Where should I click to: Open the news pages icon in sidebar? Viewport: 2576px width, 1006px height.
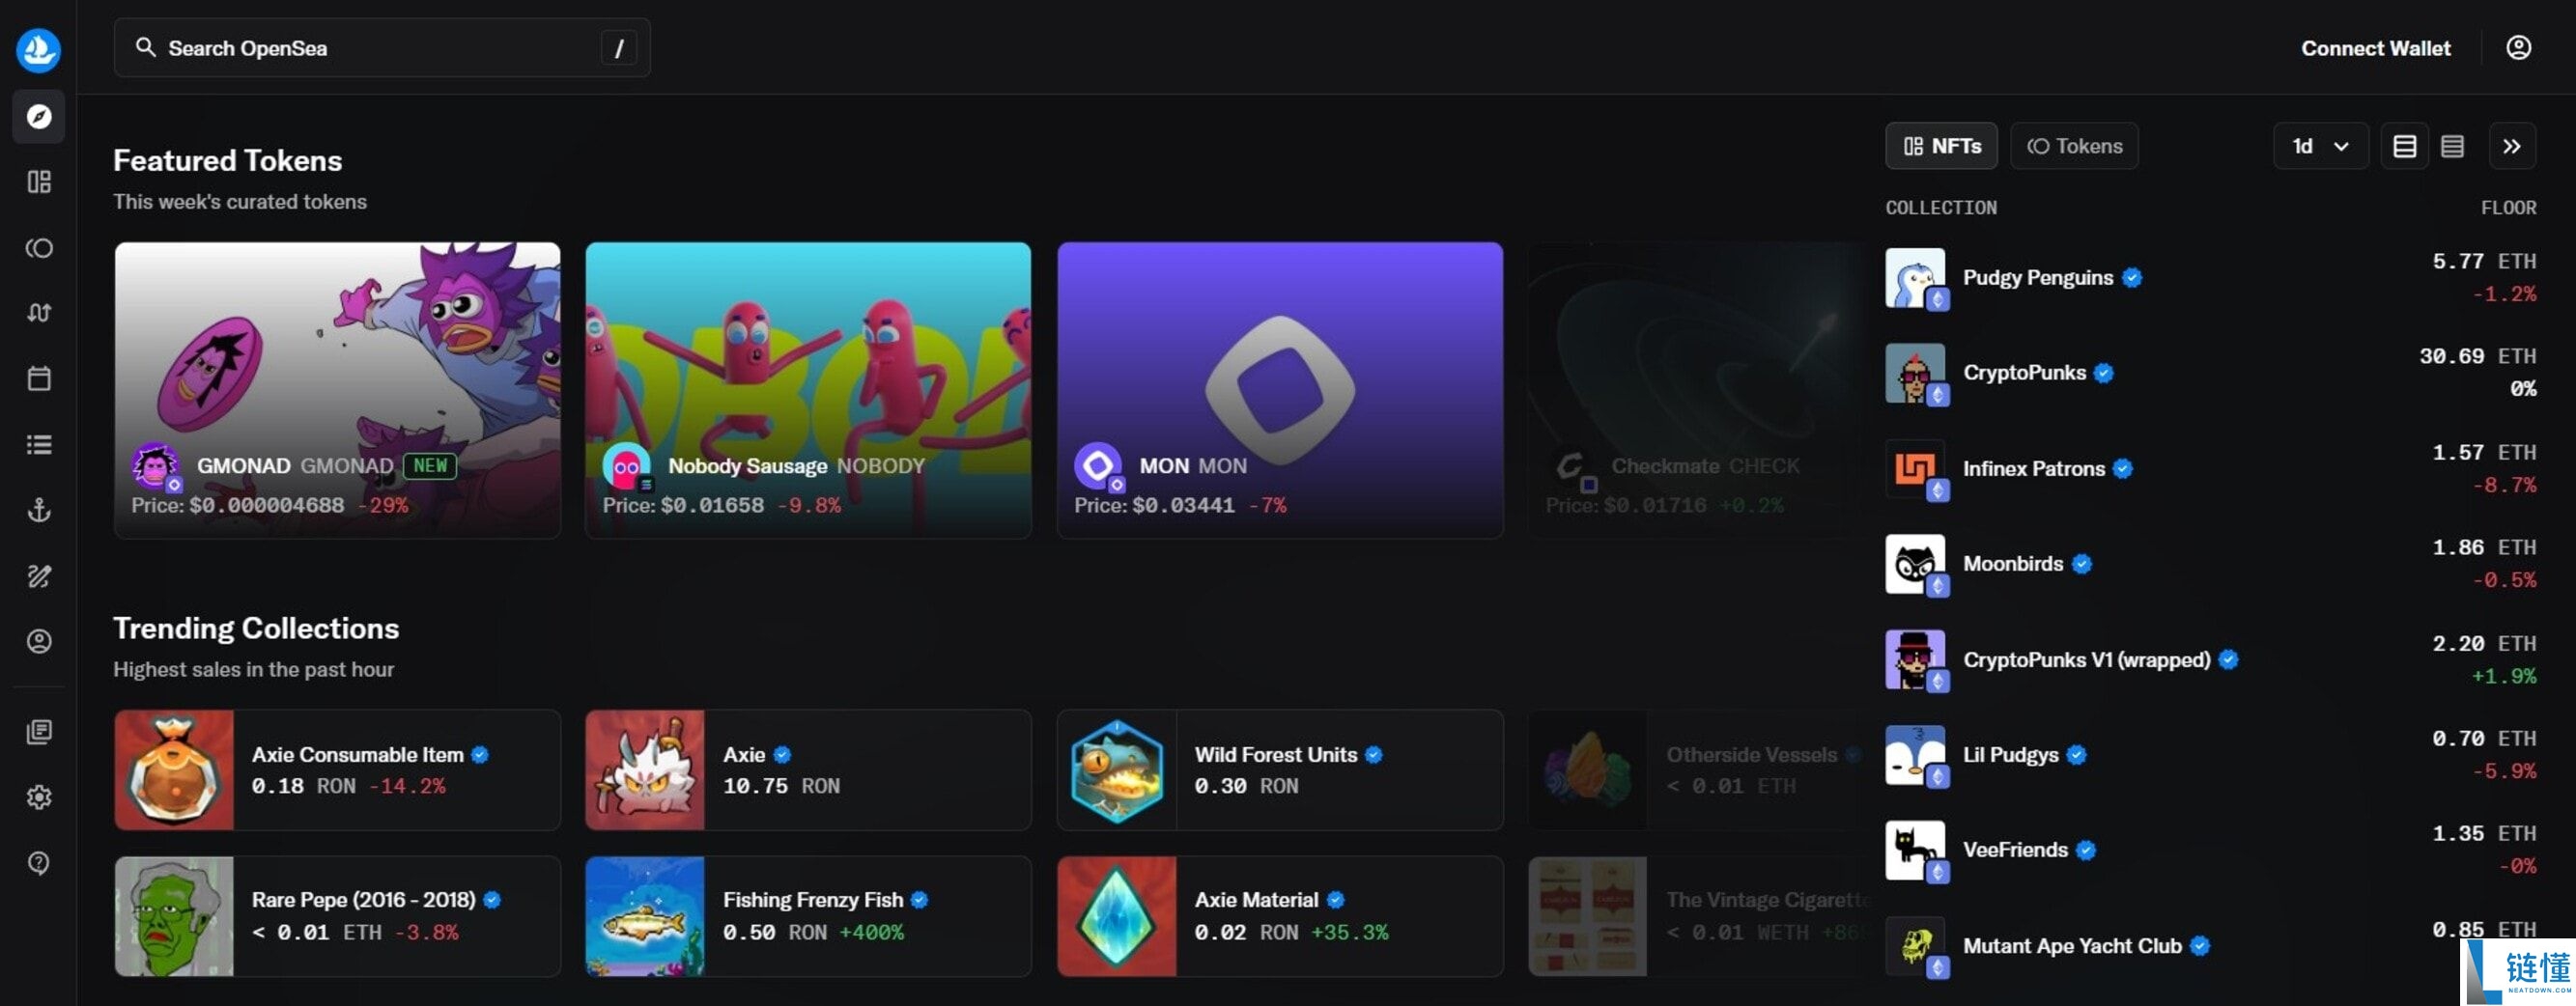tap(39, 732)
